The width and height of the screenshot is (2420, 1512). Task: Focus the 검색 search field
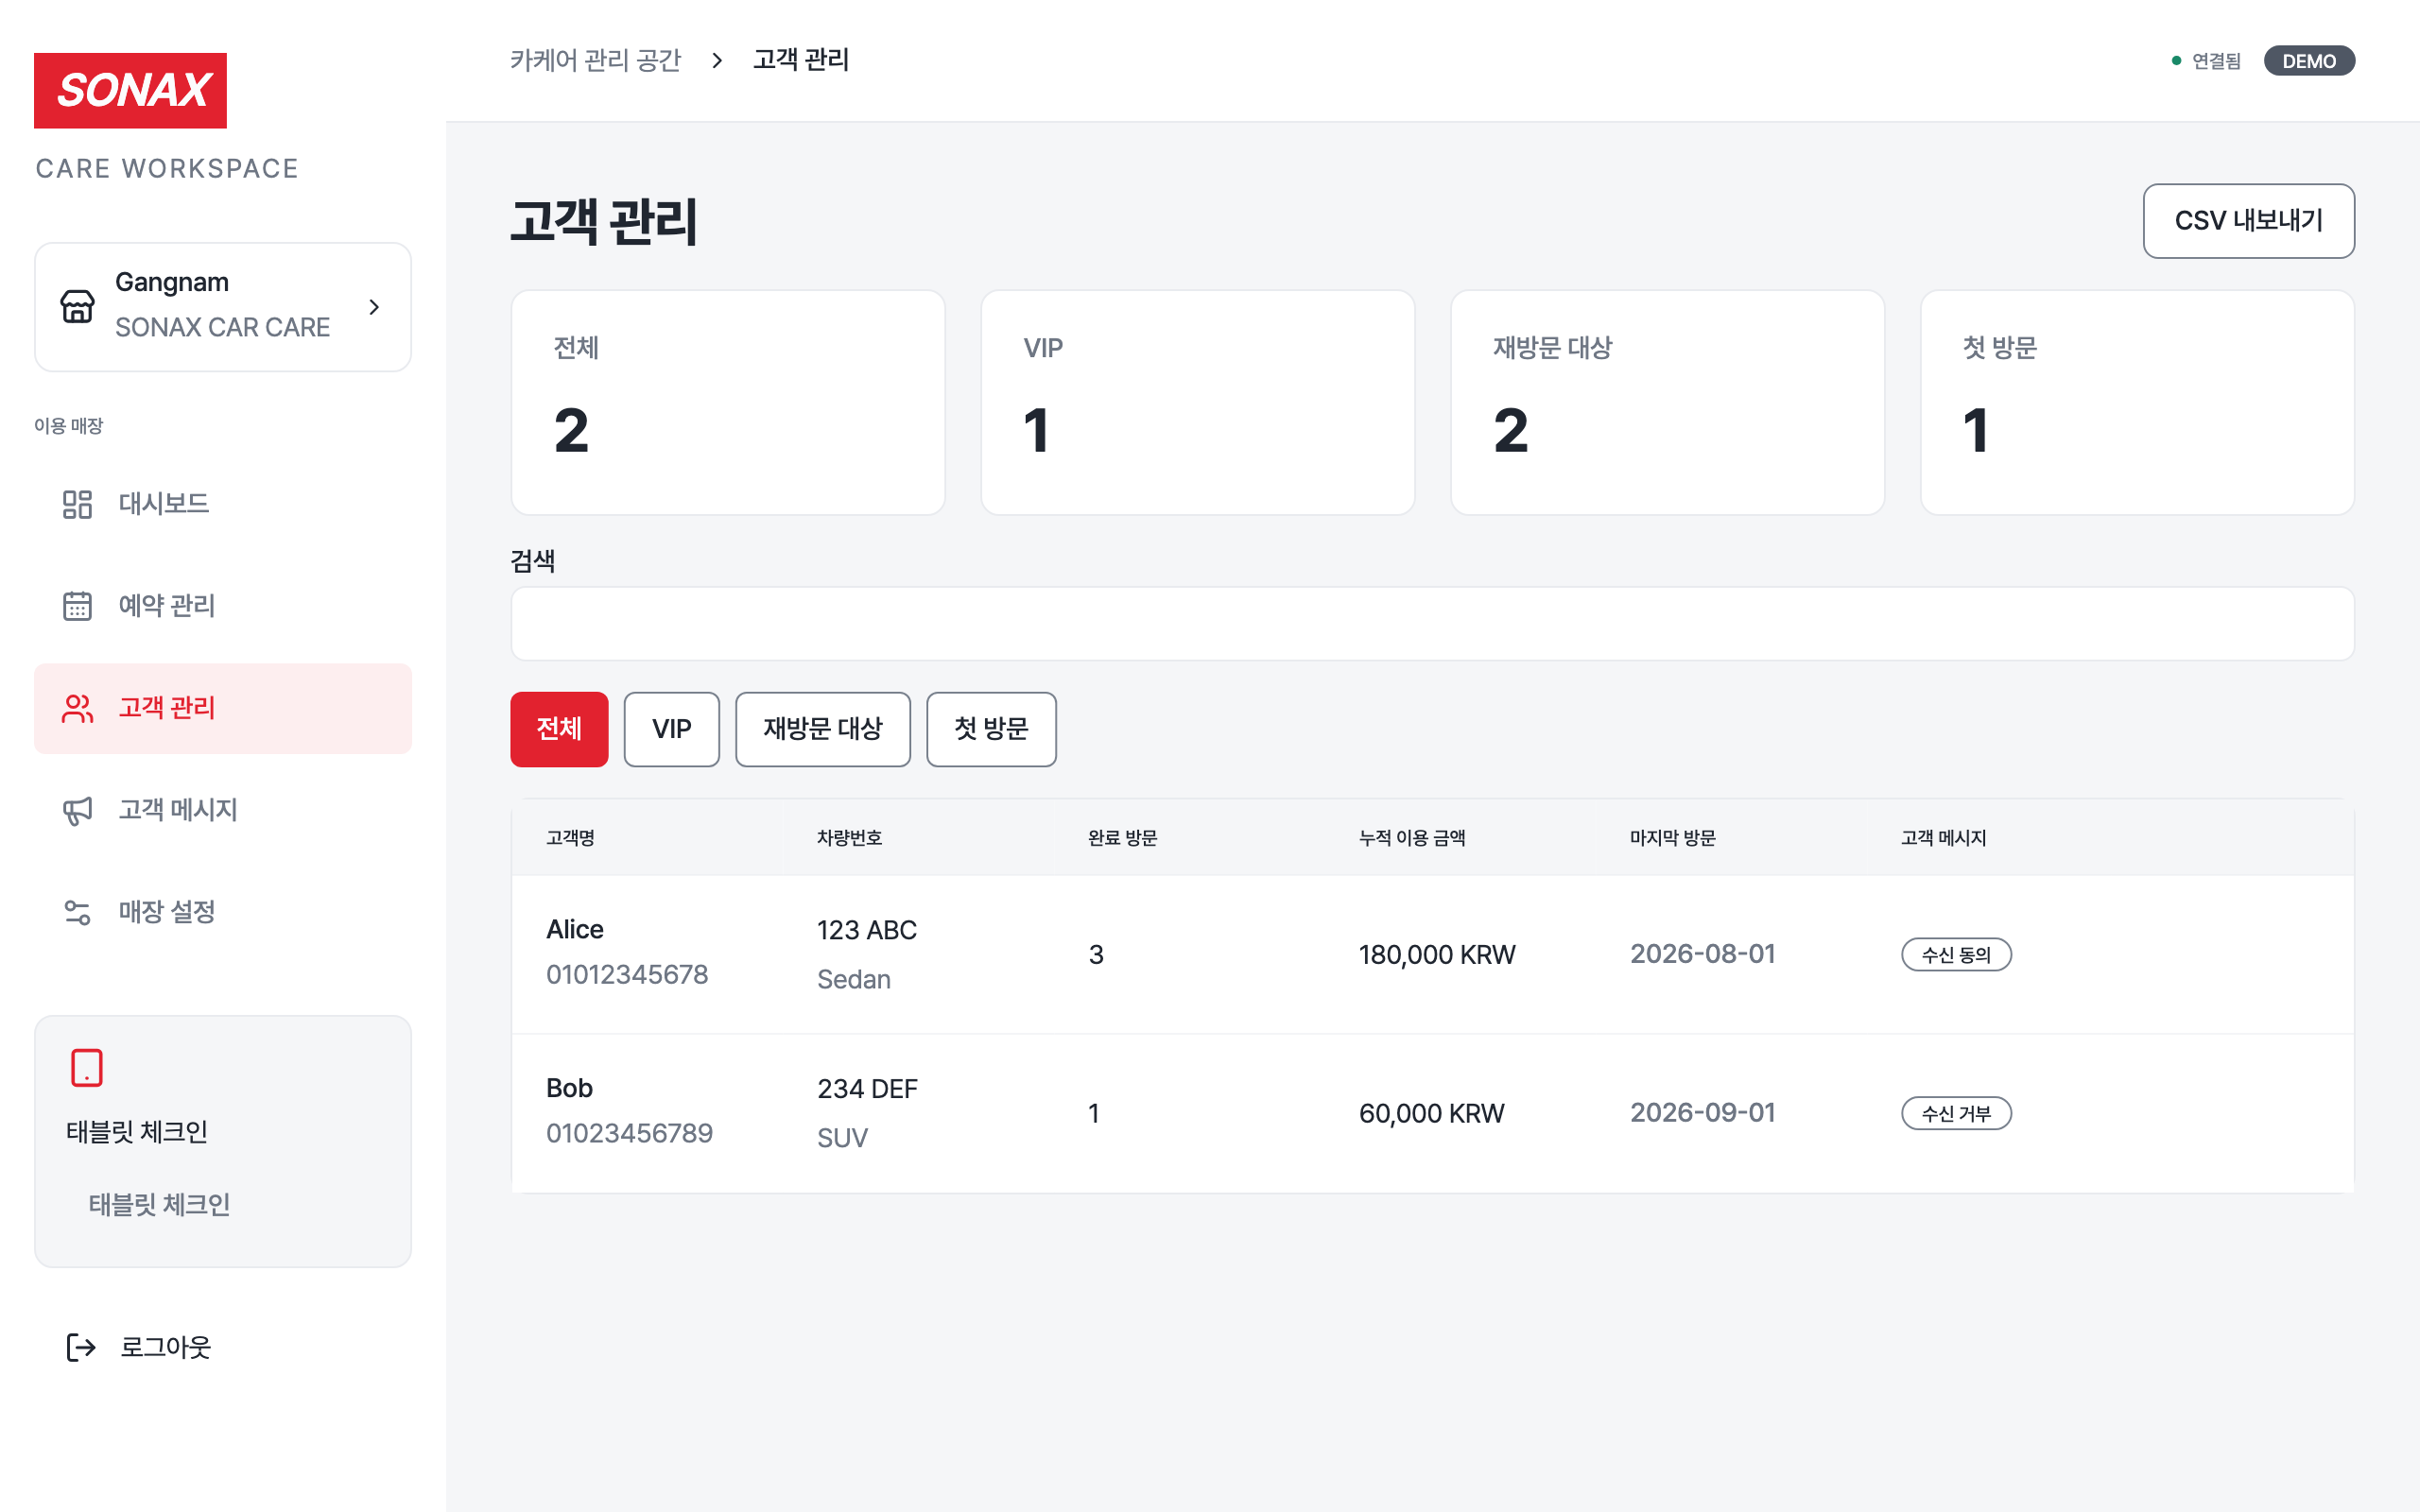[x=1433, y=624]
